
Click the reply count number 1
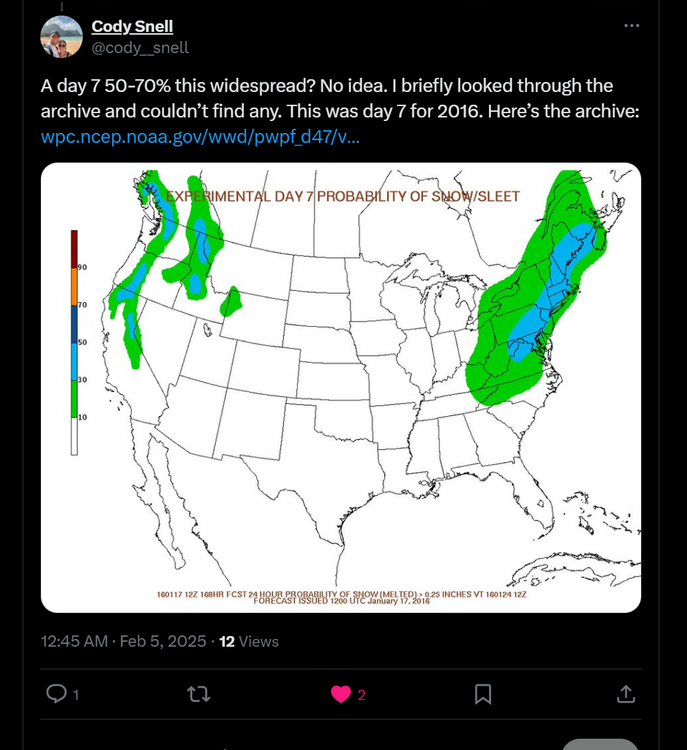[76, 695]
